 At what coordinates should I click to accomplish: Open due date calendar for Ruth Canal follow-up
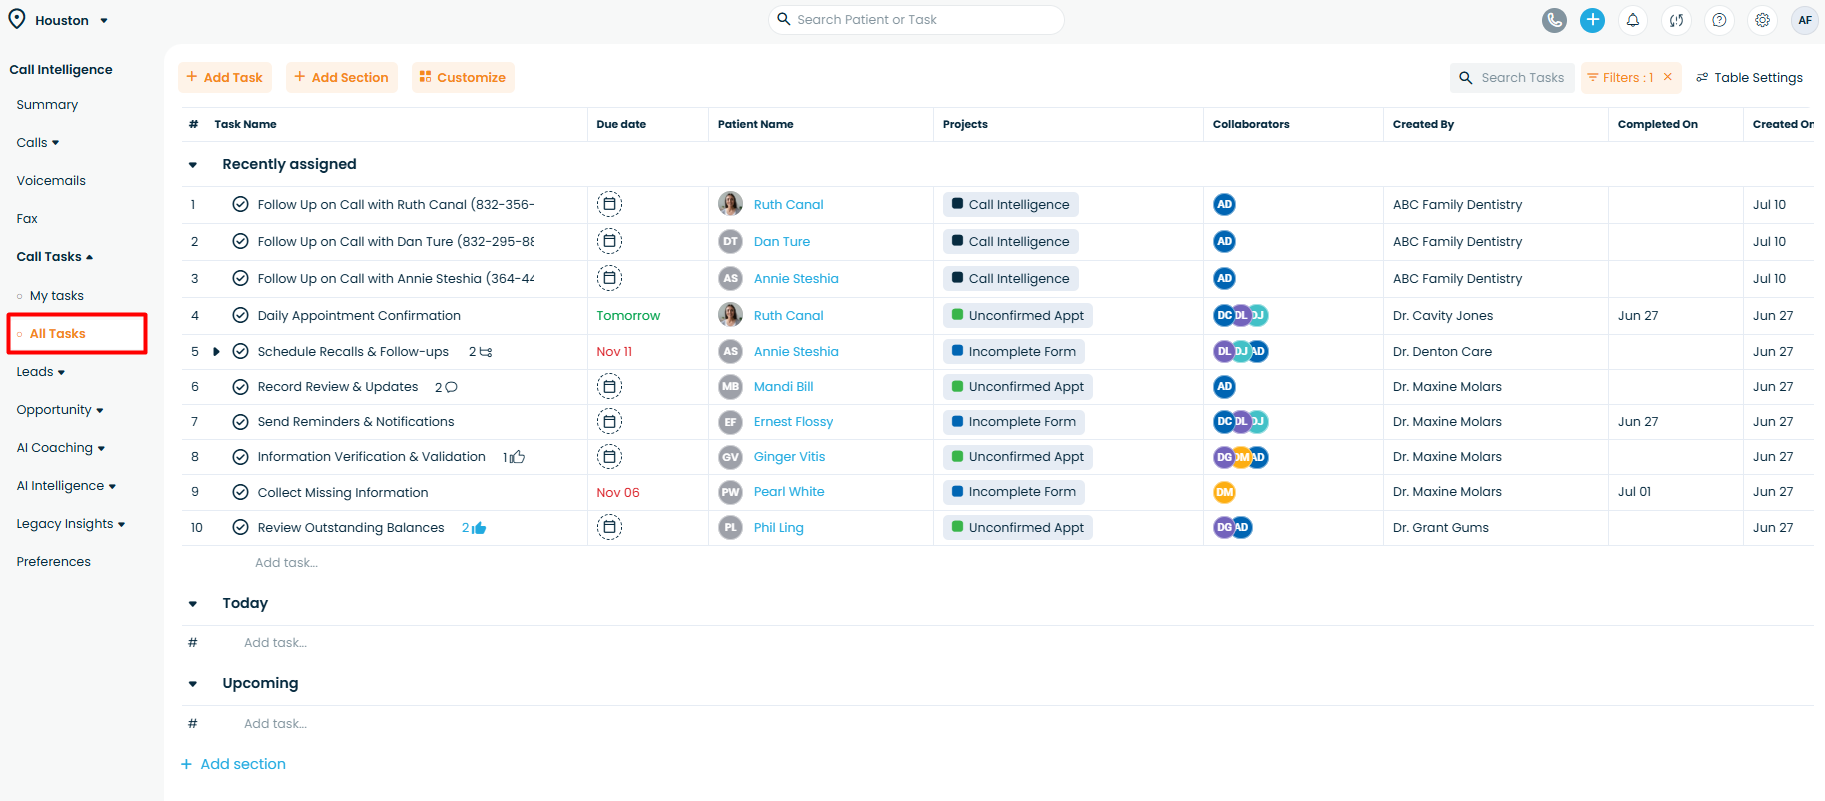point(609,204)
